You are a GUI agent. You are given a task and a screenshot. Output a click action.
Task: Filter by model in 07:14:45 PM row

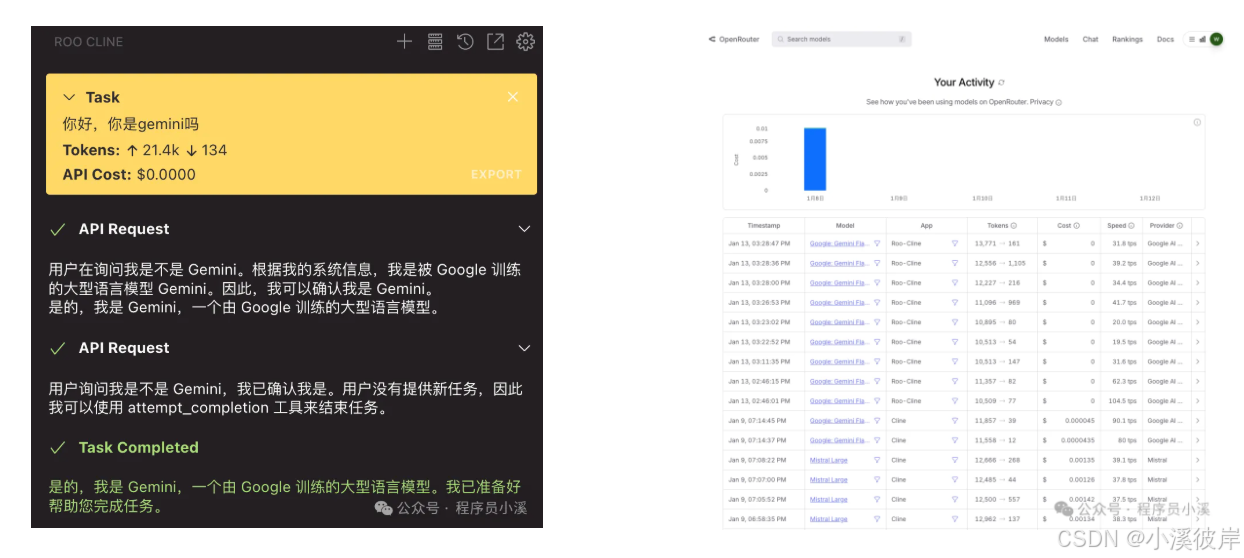[877, 421]
